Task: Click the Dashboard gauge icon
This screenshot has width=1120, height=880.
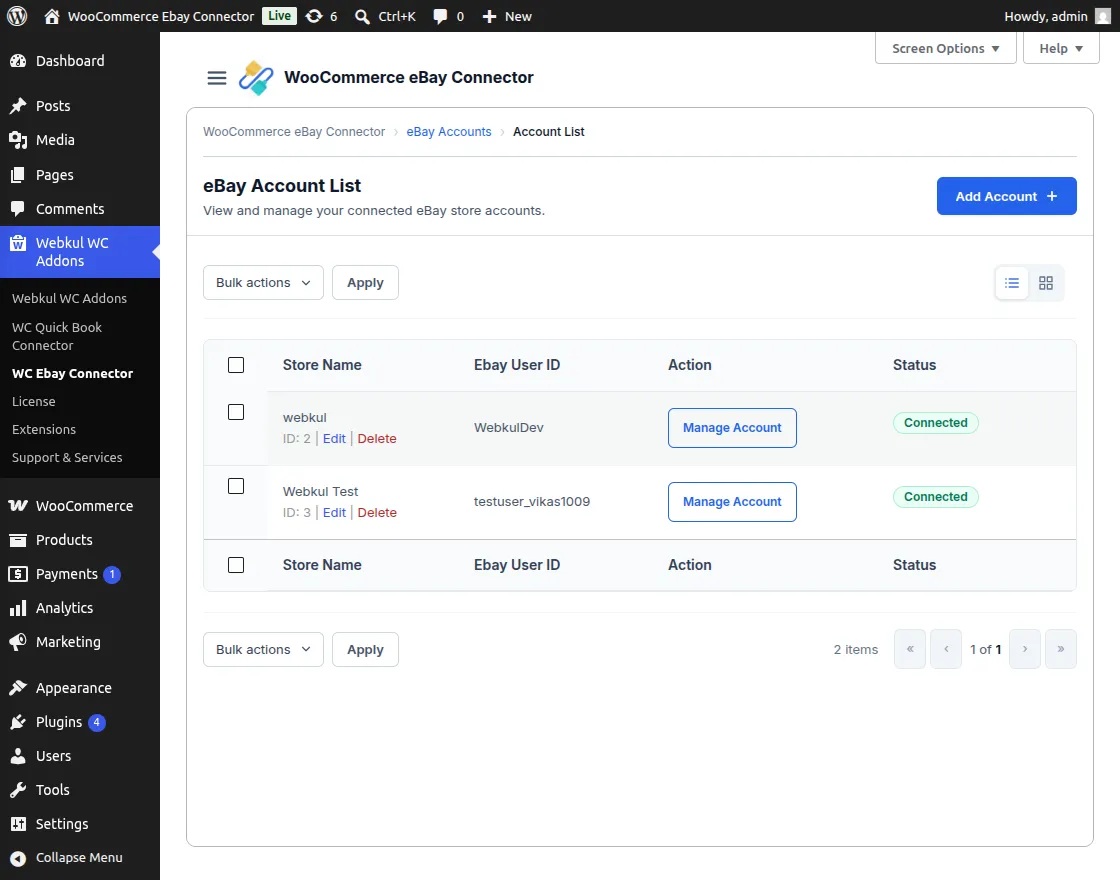Action: pyautogui.click(x=18, y=61)
